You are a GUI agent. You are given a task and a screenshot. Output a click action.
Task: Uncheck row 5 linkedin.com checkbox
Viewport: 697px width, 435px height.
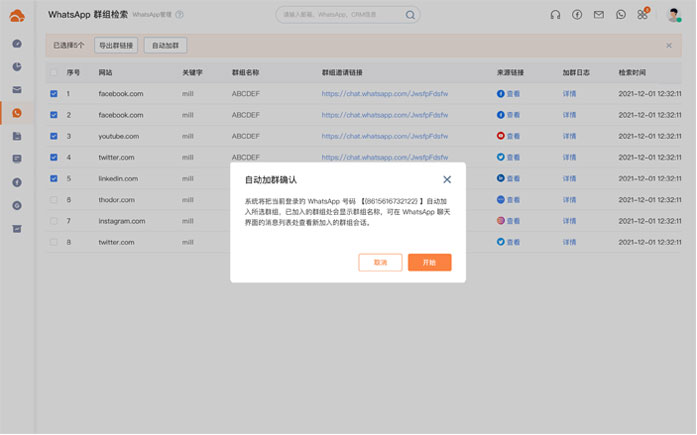click(x=53, y=179)
